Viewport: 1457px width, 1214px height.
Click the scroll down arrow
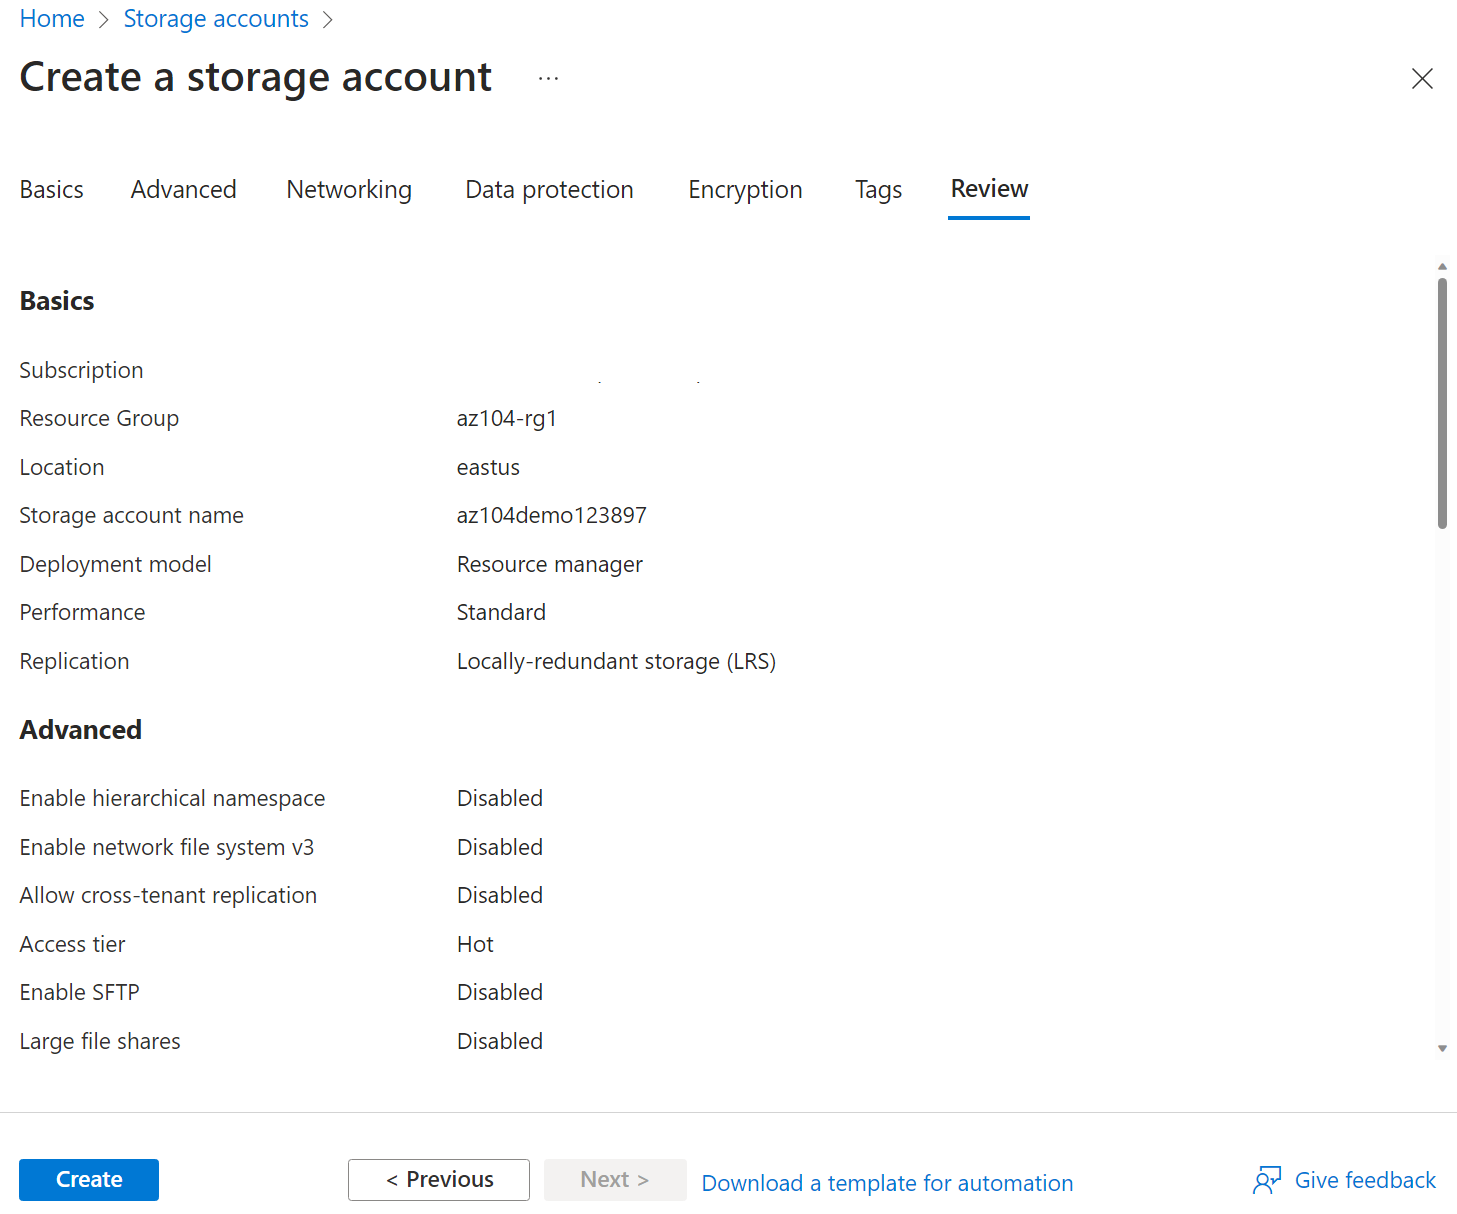pos(1442,1048)
